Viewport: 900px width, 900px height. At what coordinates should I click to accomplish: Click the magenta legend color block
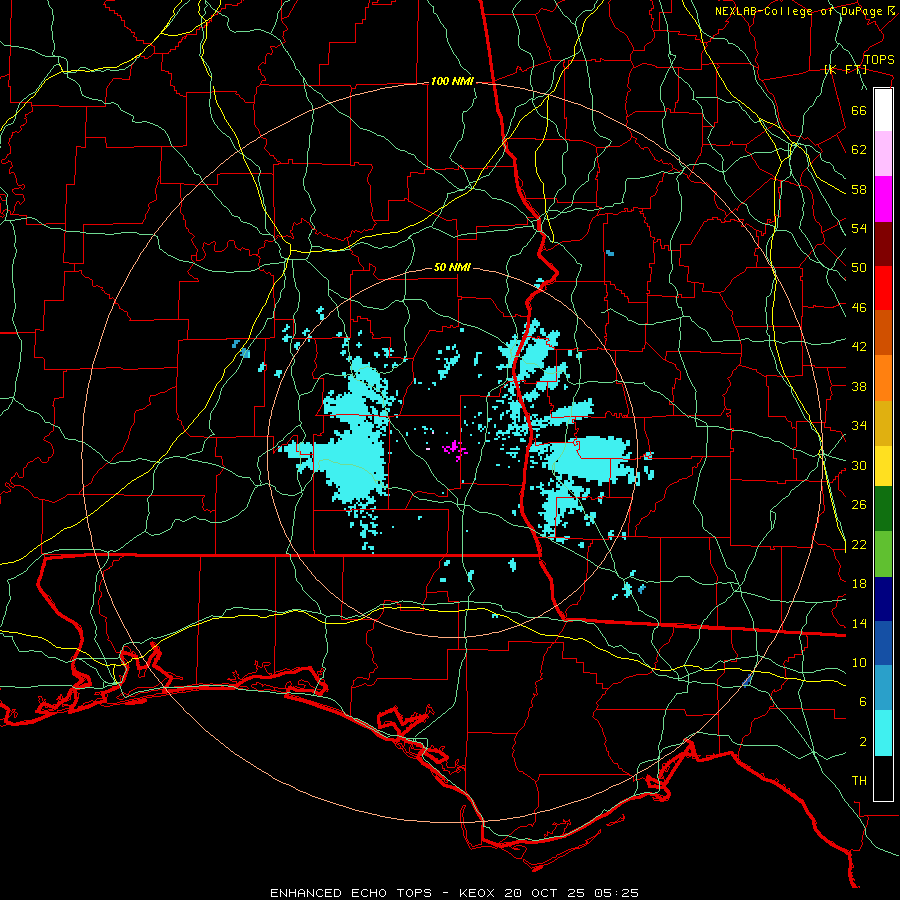point(883,199)
